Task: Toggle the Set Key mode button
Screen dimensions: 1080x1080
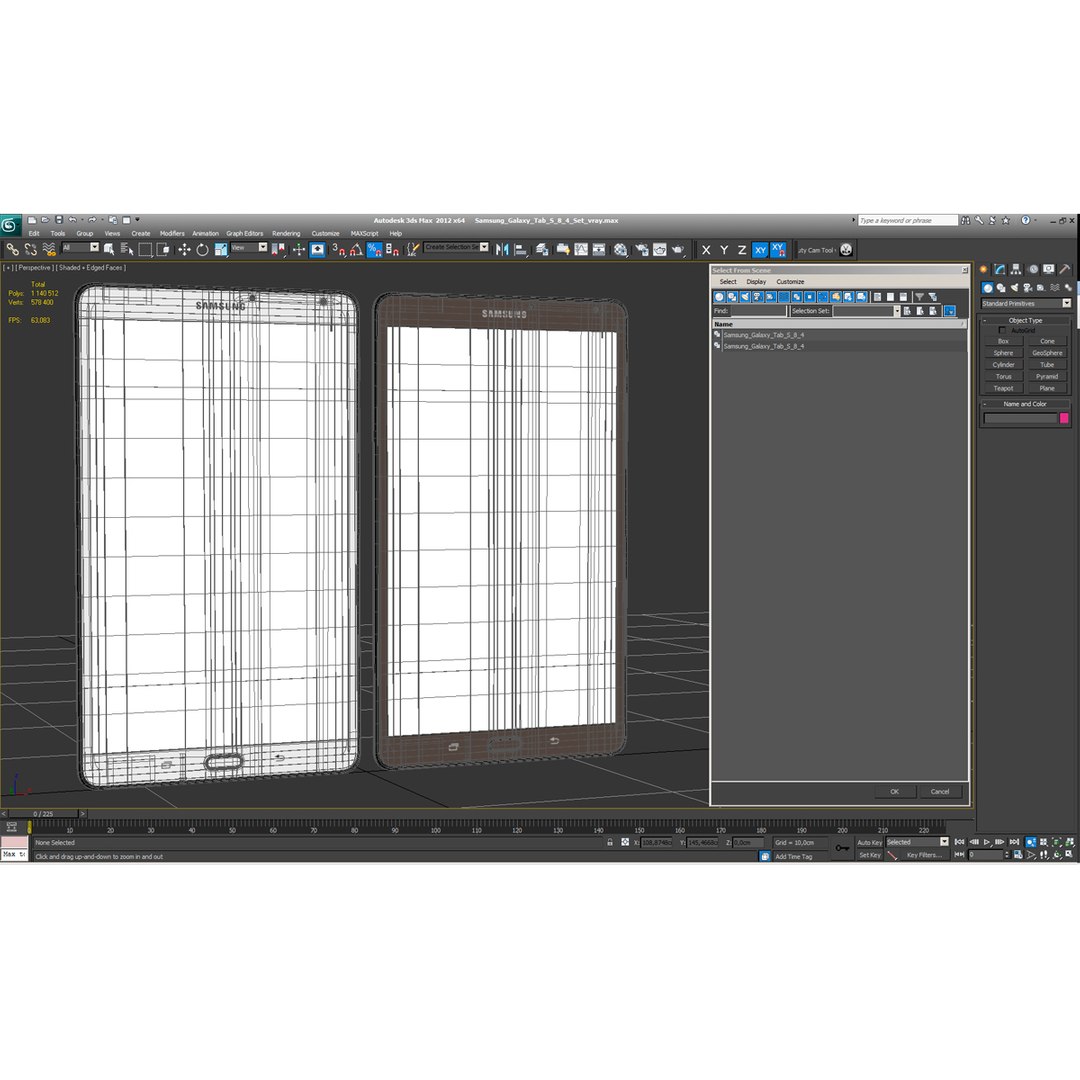Action: pos(869,855)
